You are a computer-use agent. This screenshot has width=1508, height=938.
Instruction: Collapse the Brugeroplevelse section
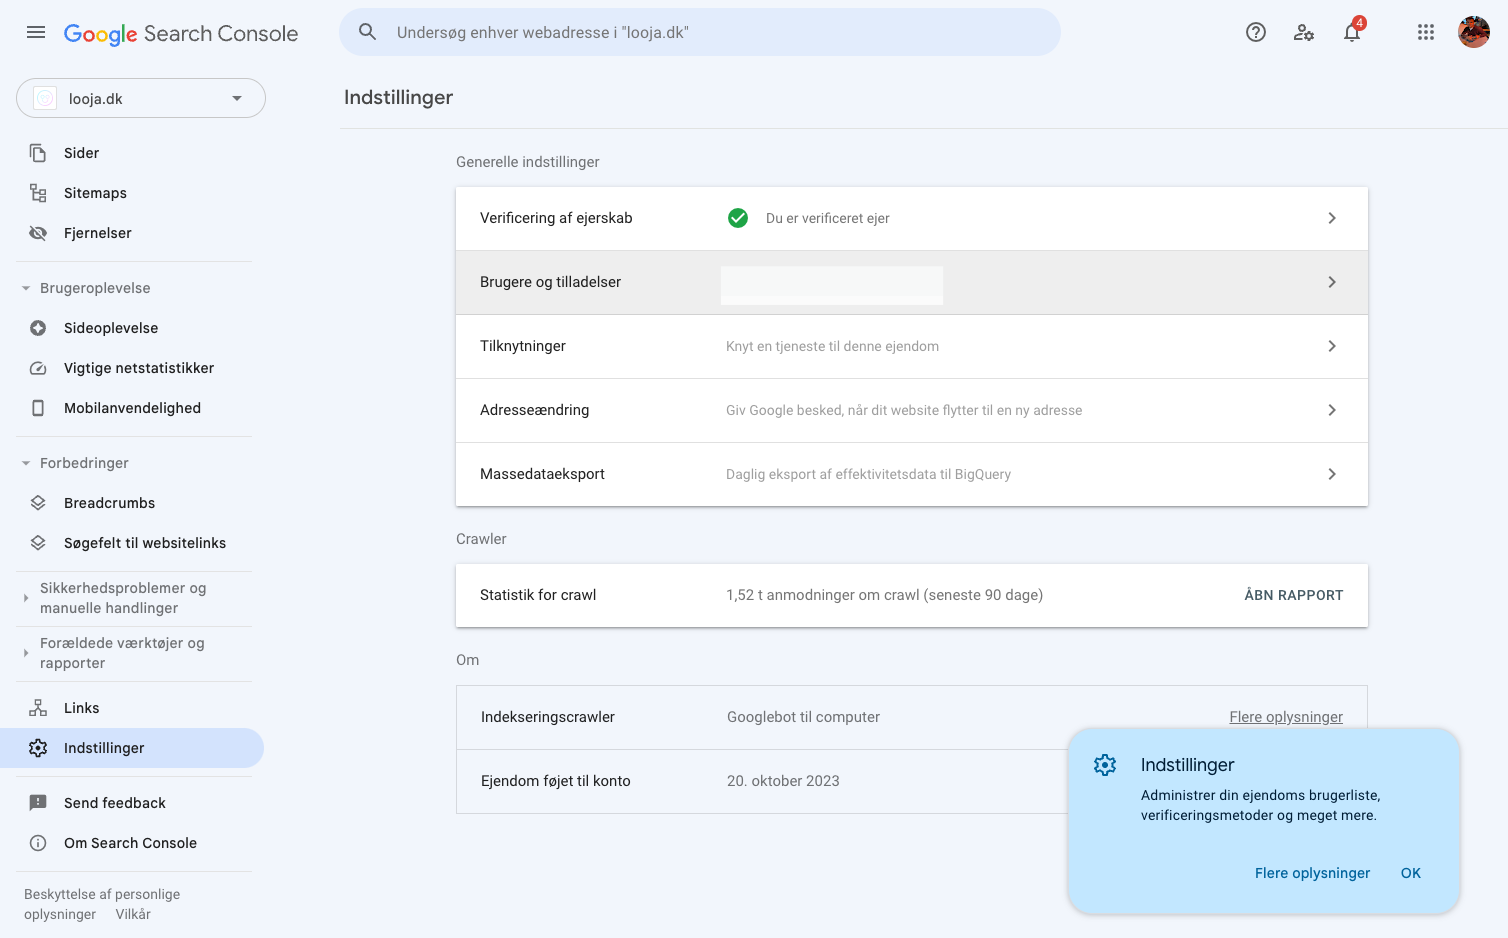click(x=26, y=288)
